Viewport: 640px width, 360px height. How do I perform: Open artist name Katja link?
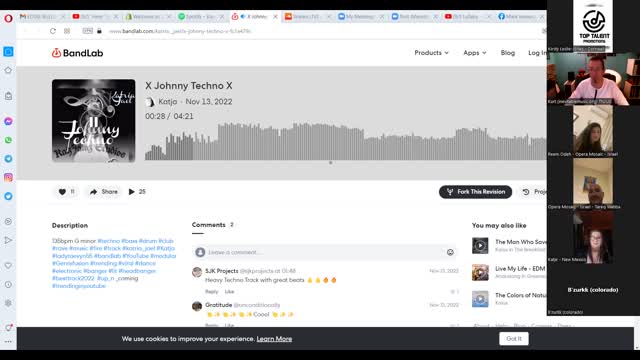click(168, 102)
